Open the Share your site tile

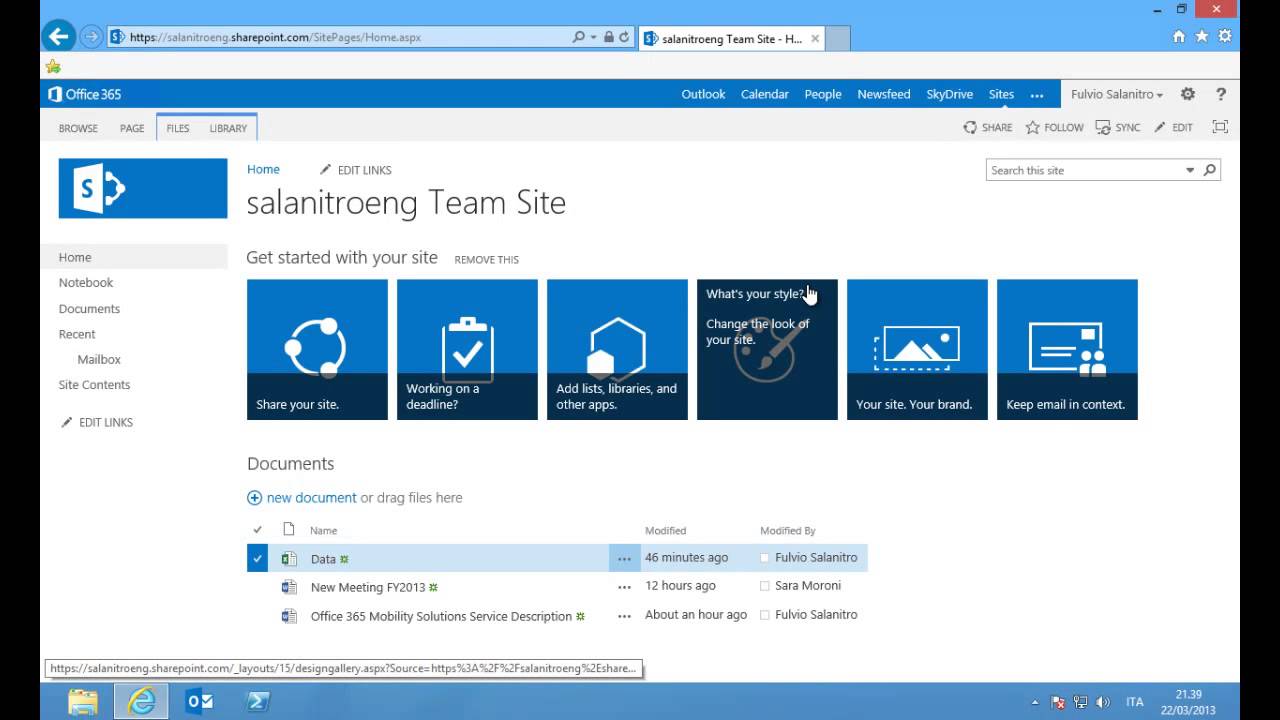click(317, 349)
